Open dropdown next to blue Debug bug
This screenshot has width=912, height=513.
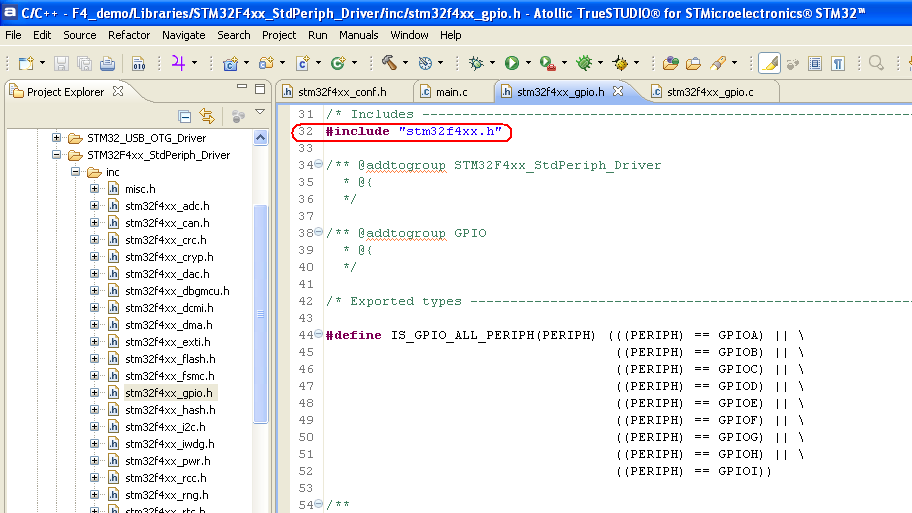[x=492, y=63]
